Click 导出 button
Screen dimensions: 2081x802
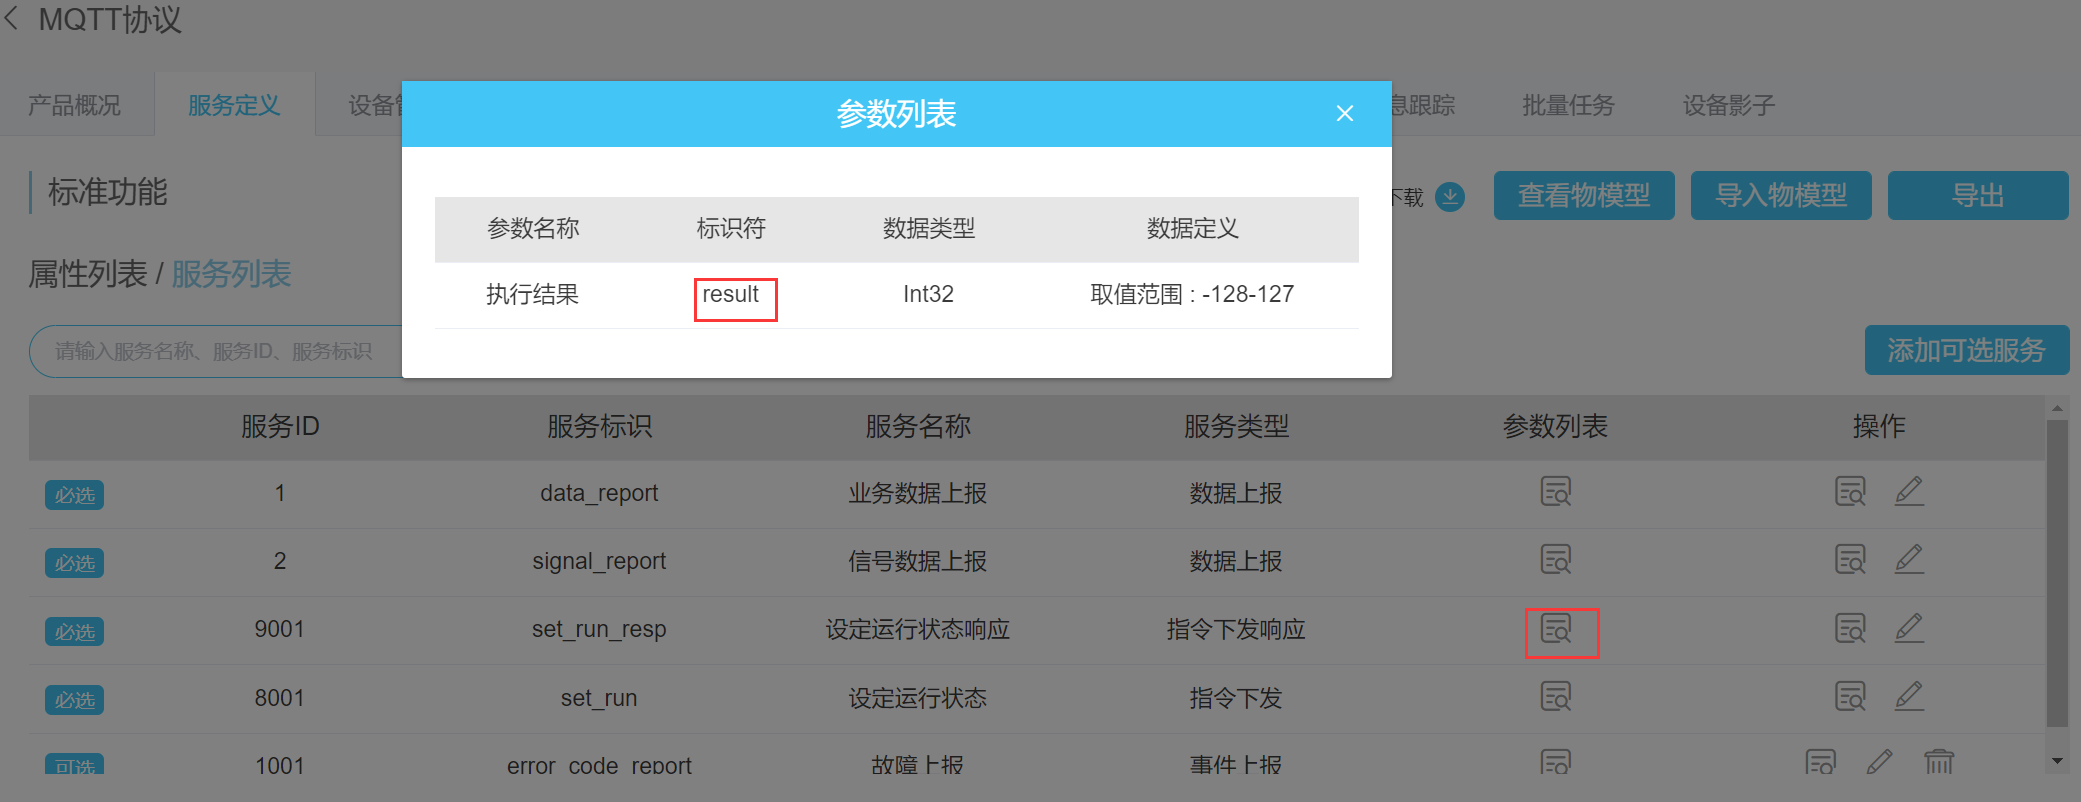tap(1978, 195)
